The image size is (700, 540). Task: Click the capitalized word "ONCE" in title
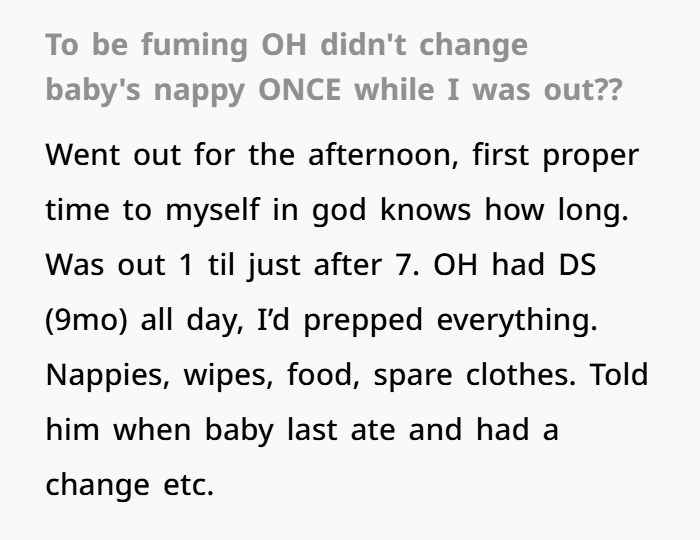click(298, 90)
